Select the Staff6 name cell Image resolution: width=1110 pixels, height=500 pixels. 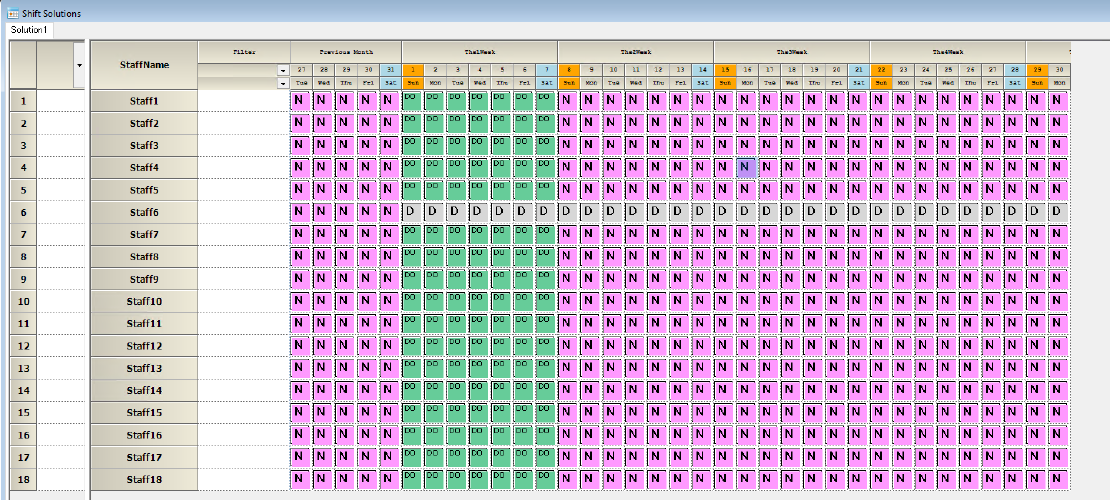click(144, 212)
